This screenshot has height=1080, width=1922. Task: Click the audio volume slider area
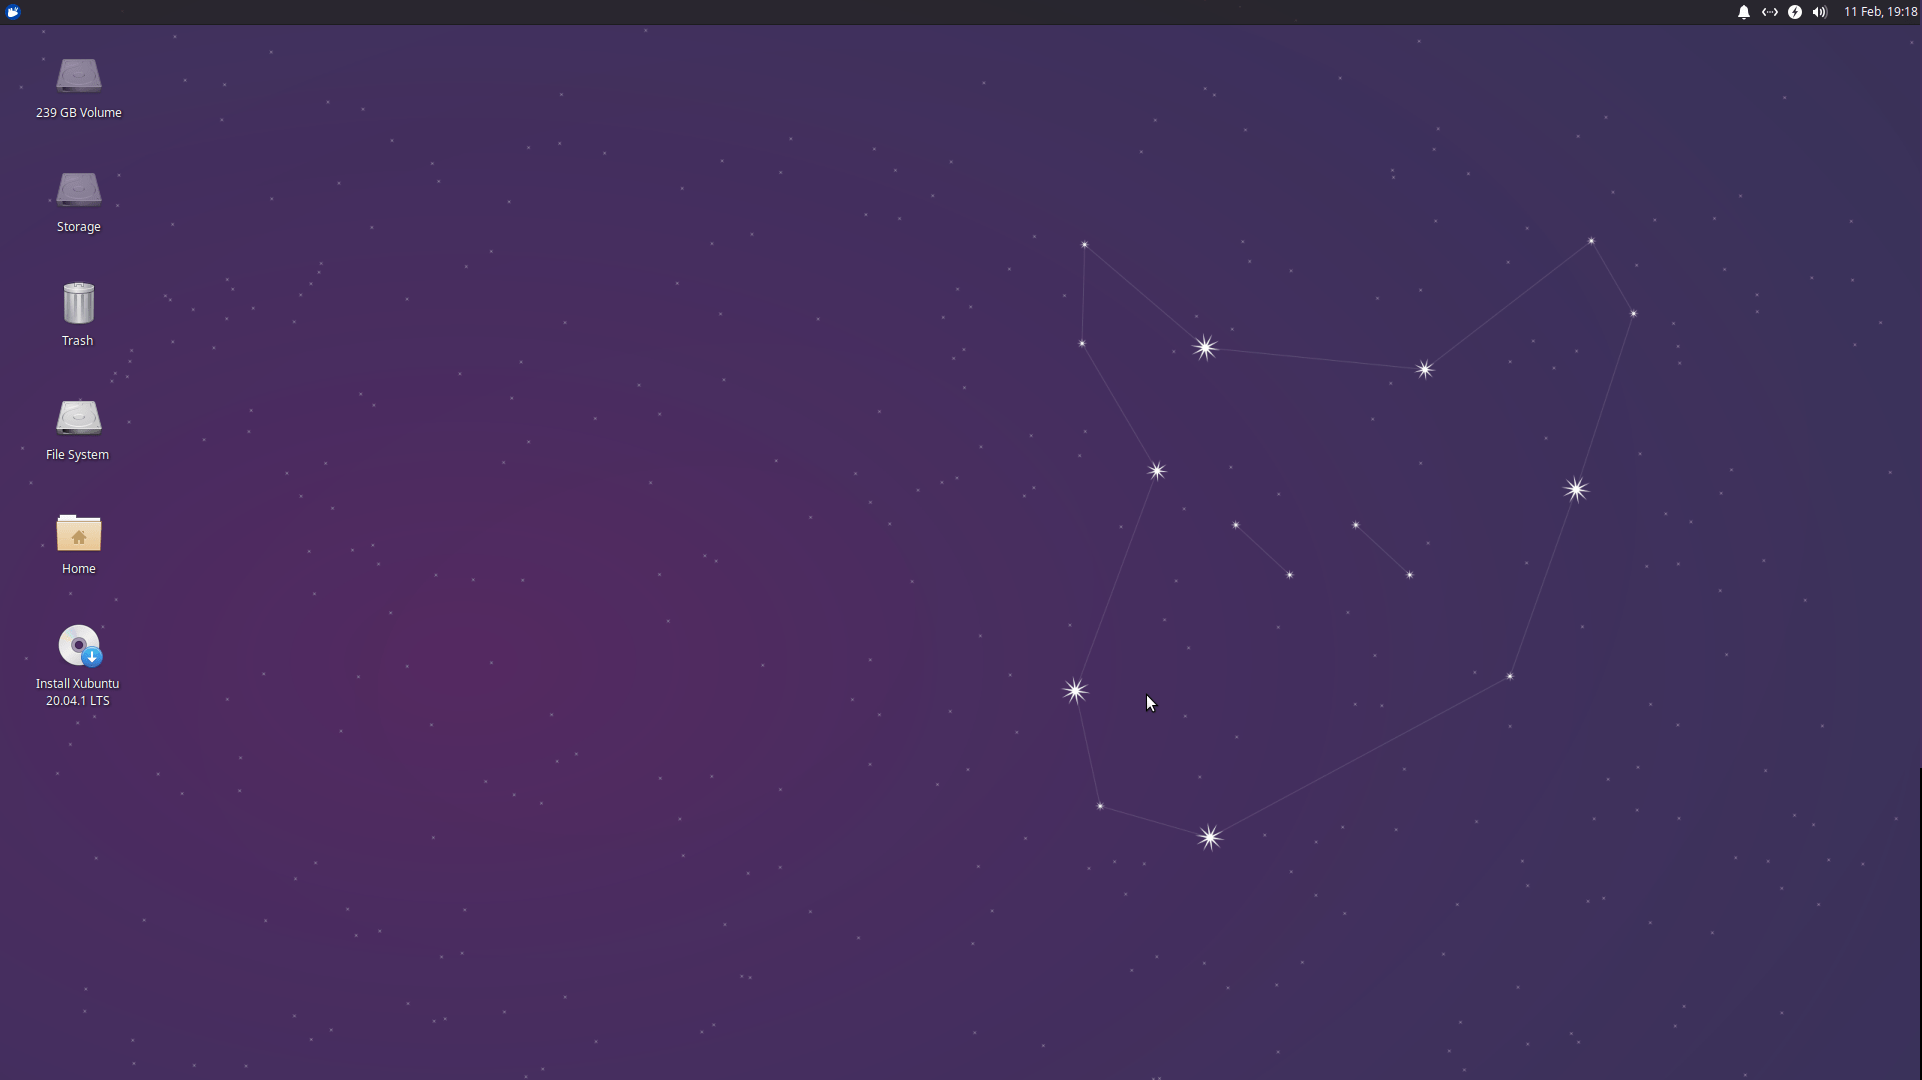pos(1819,12)
